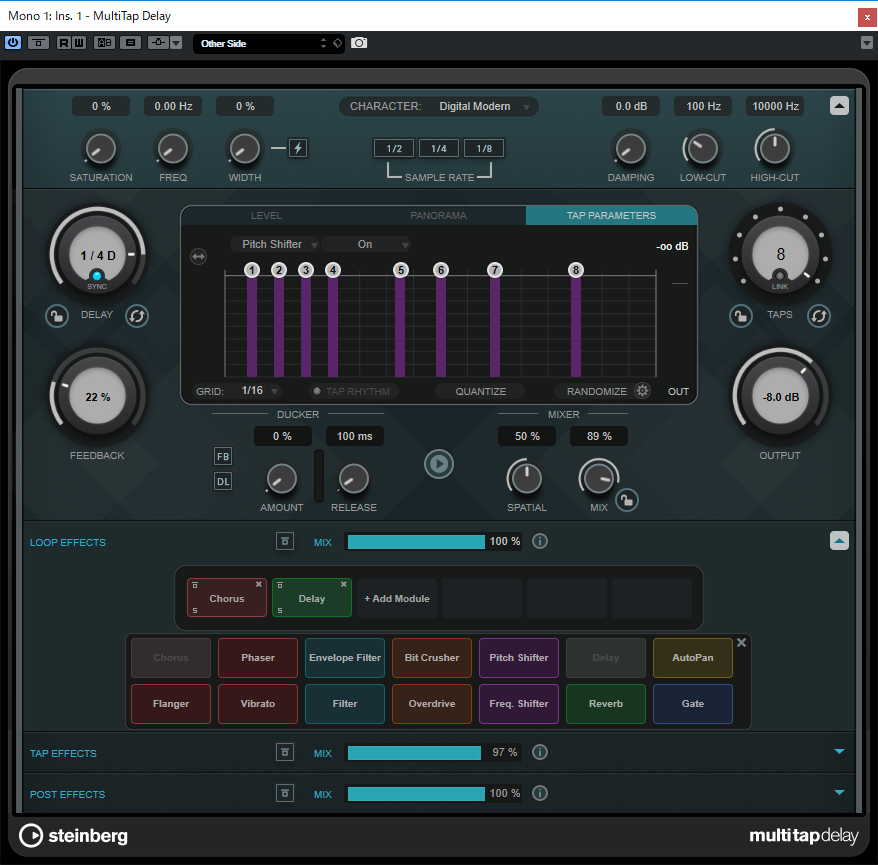Screen dimensions: 878x865
Task: Add the Reverb module
Action: coord(606,704)
